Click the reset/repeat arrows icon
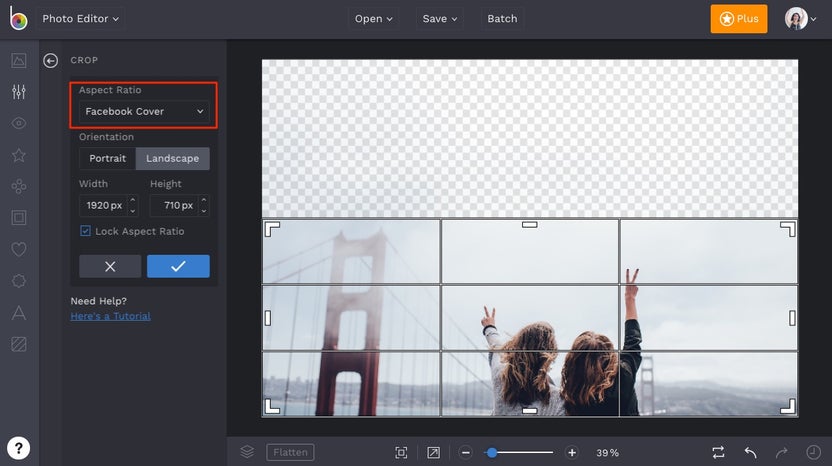Image resolution: width=832 pixels, height=466 pixels. [718, 452]
